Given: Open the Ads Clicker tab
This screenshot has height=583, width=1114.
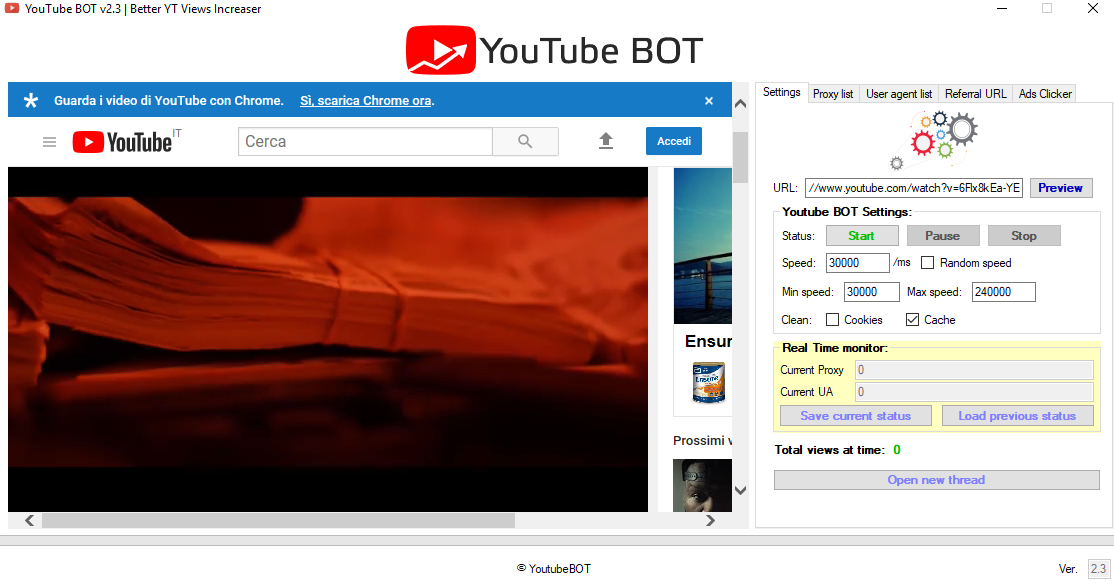Looking at the screenshot, I should pos(1044,93).
